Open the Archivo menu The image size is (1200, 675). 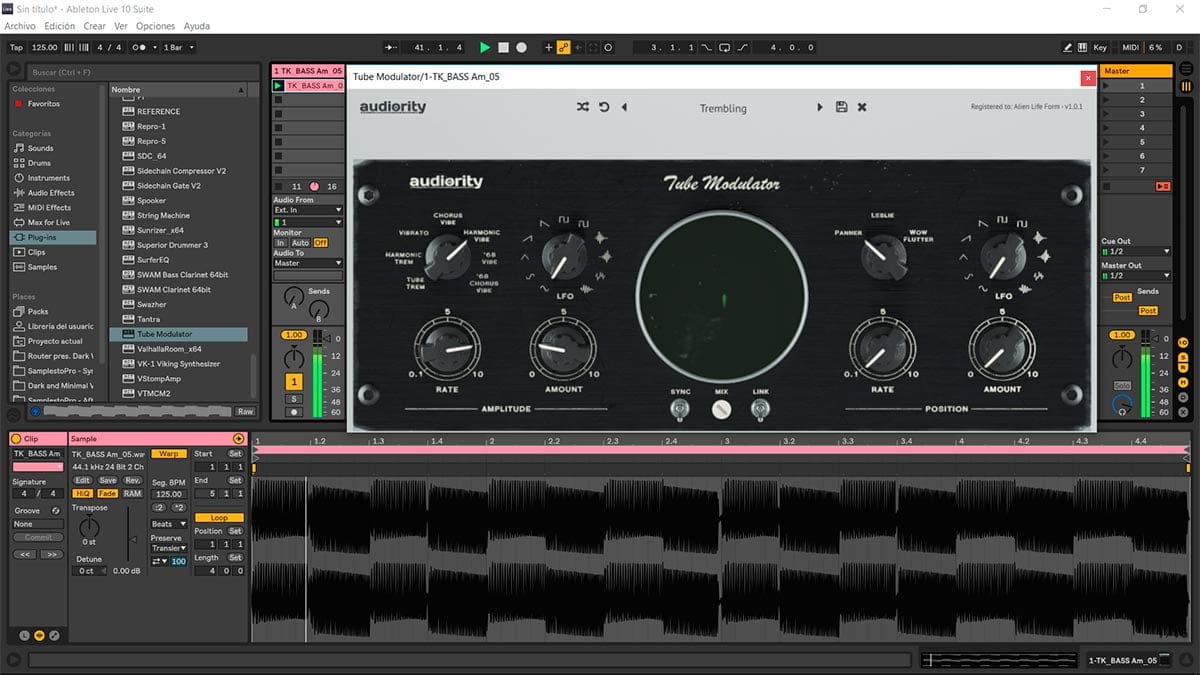20,26
